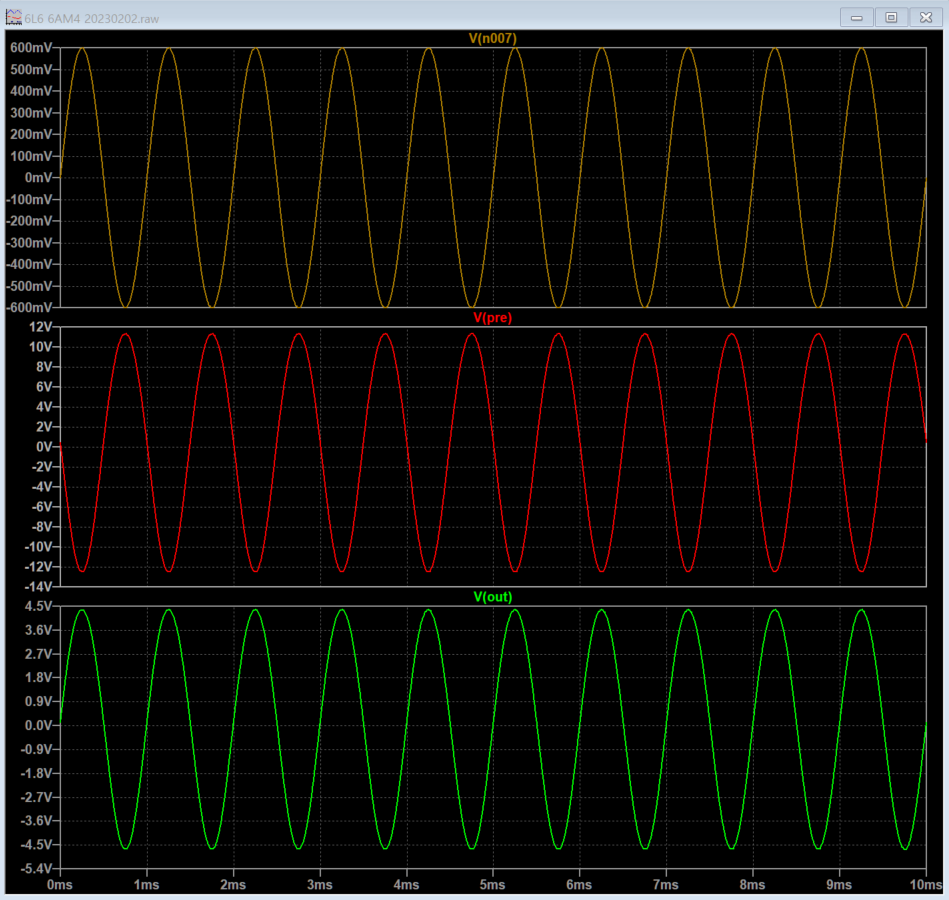Click the -10V axis label in V(pre) pane

38,547
